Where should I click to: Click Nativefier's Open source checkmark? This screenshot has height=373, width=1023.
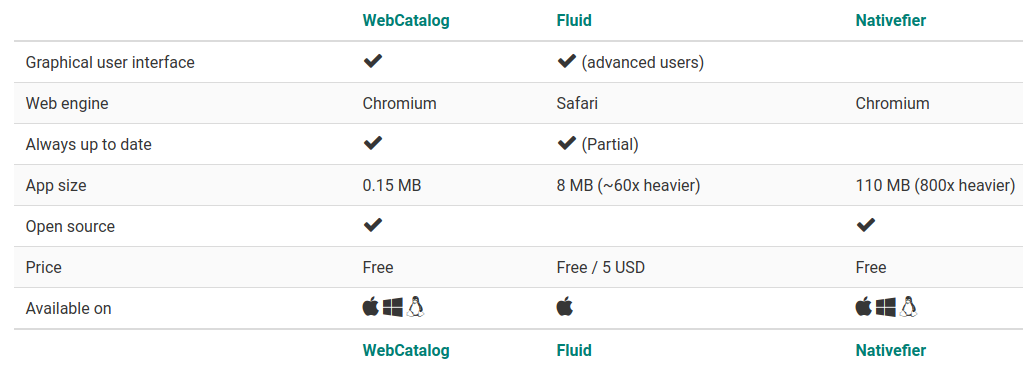[x=866, y=226]
